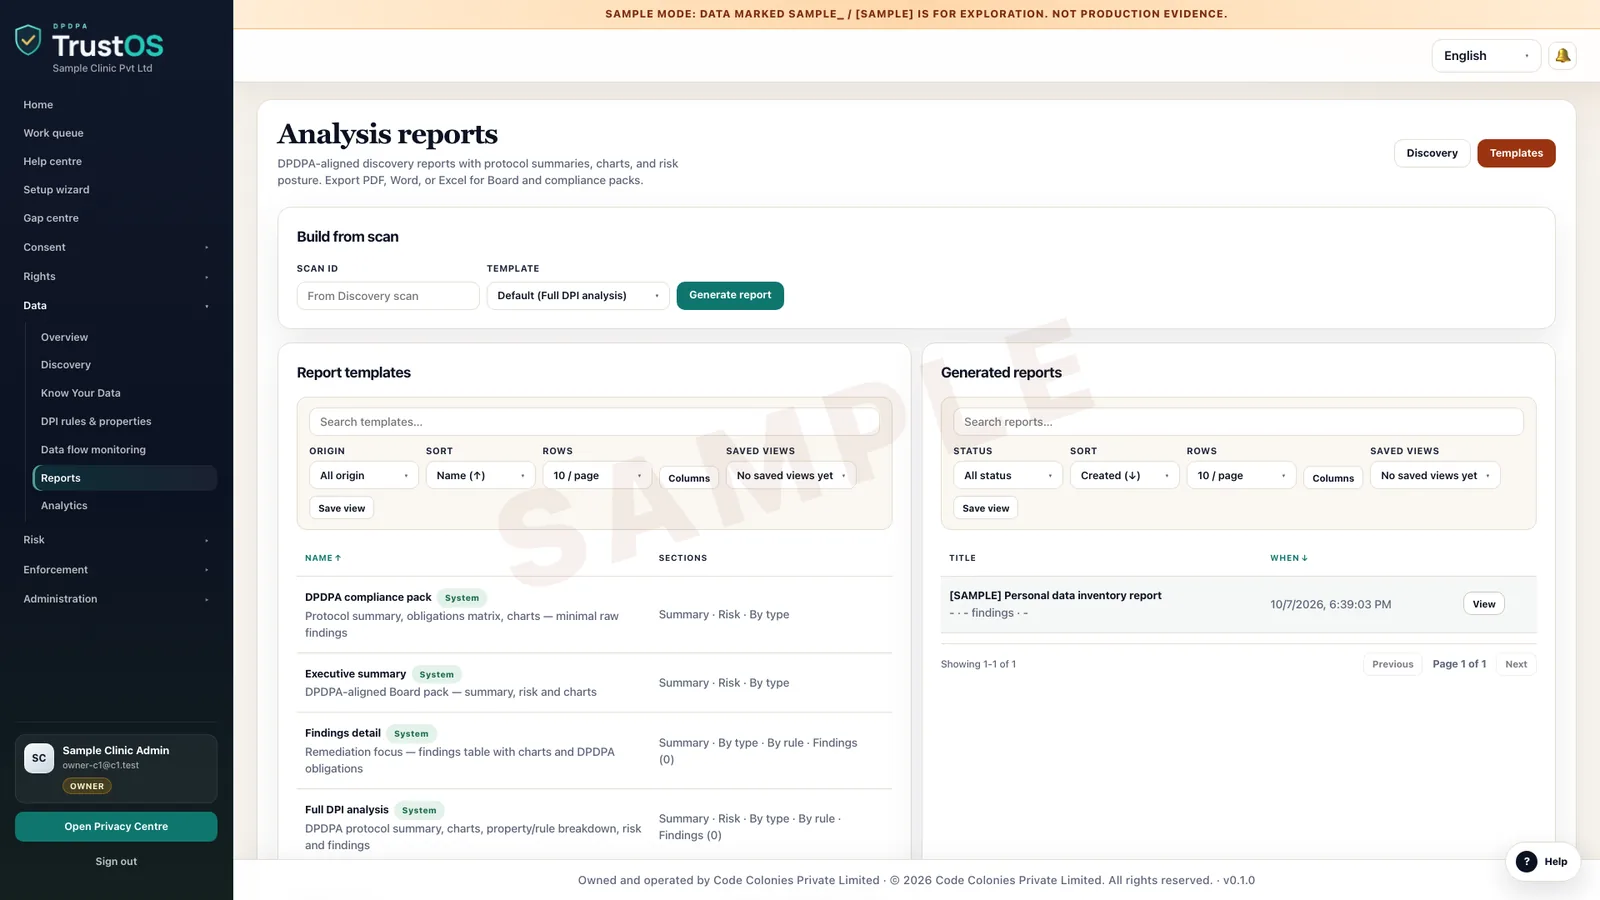
Task: Click the TITLE column header
Action: click(962, 558)
